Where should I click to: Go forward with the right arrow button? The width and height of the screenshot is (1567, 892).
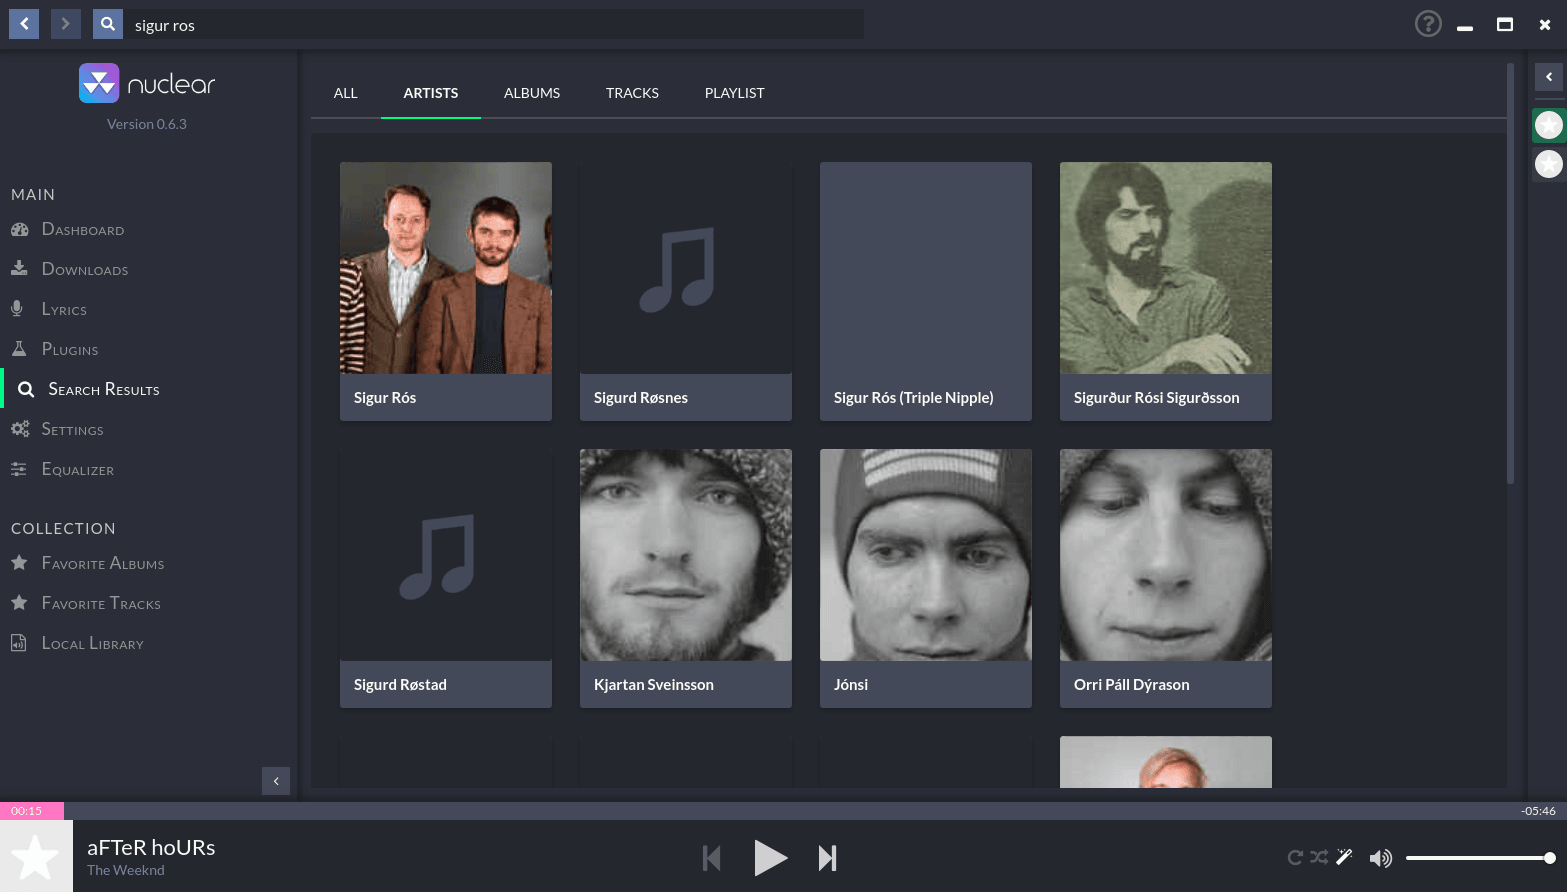pos(66,24)
